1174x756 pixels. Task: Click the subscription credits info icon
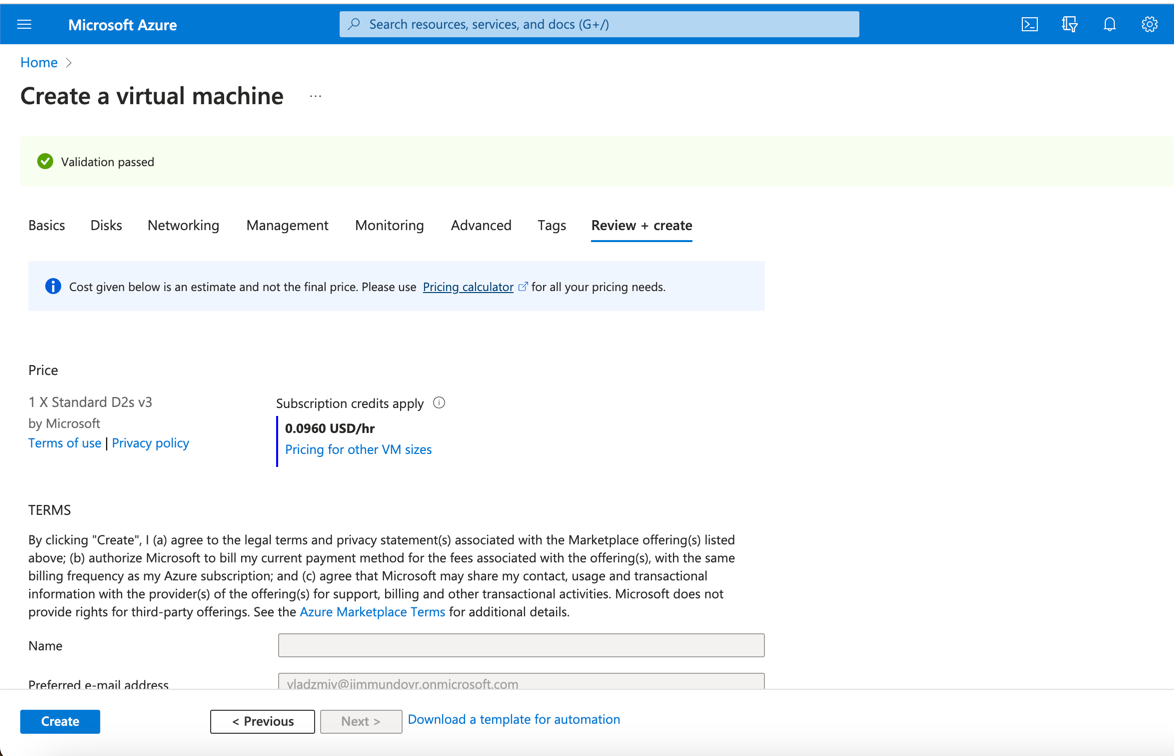click(440, 403)
